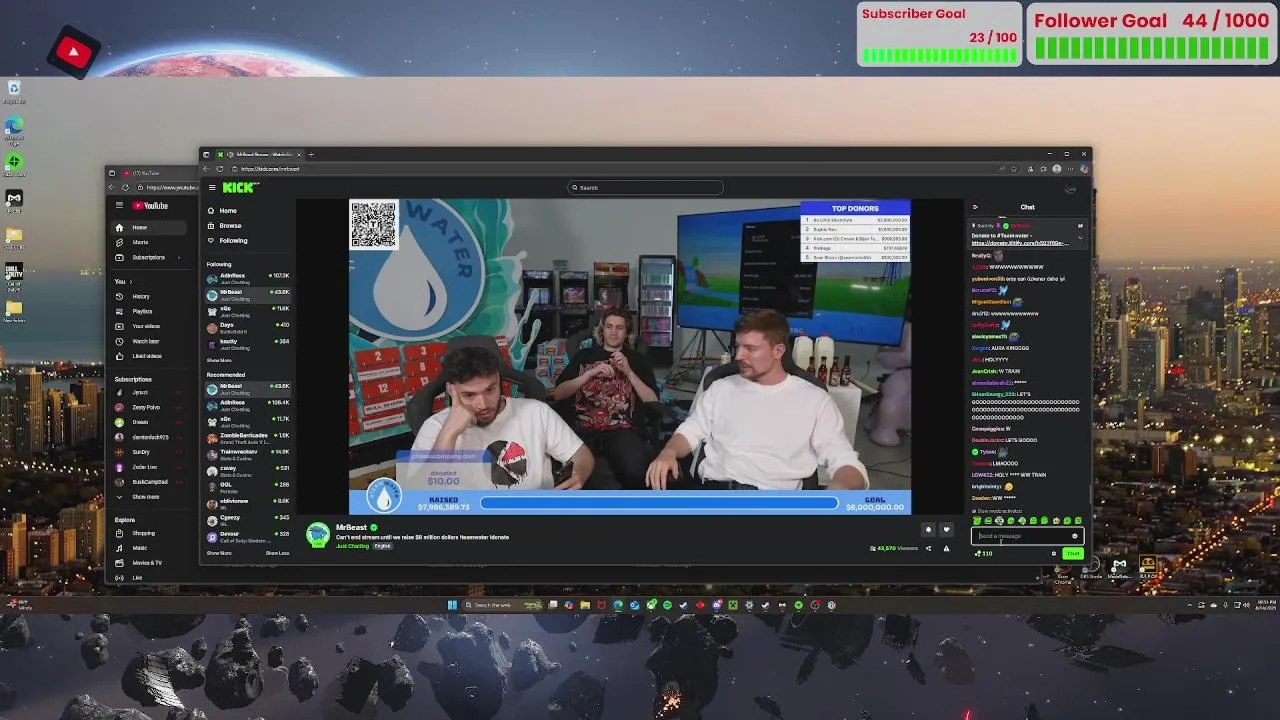Viewport: 1280px width, 720px height.
Task: Click the heart follow button
Action: 946,530
